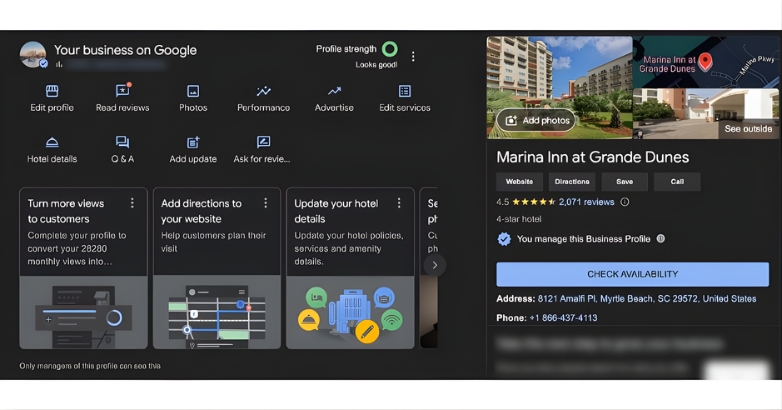Open the Advertise trend arrow icon
The width and height of the screenshot is (782, 410).
point(334,91)
